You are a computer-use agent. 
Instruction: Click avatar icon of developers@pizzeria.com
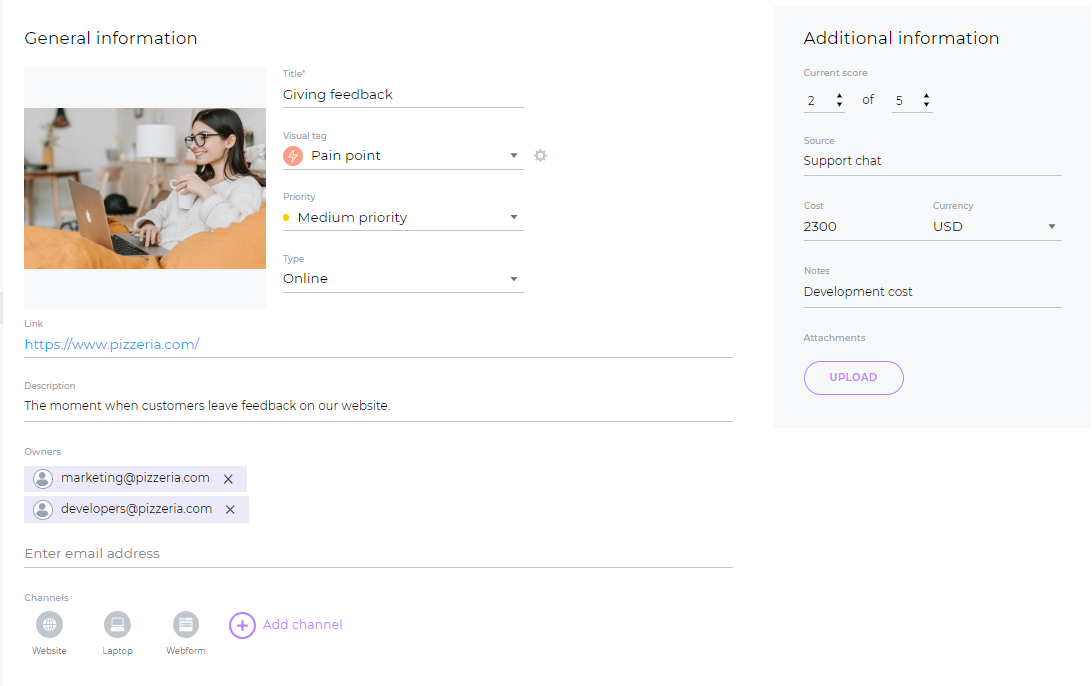pos(42,509)
